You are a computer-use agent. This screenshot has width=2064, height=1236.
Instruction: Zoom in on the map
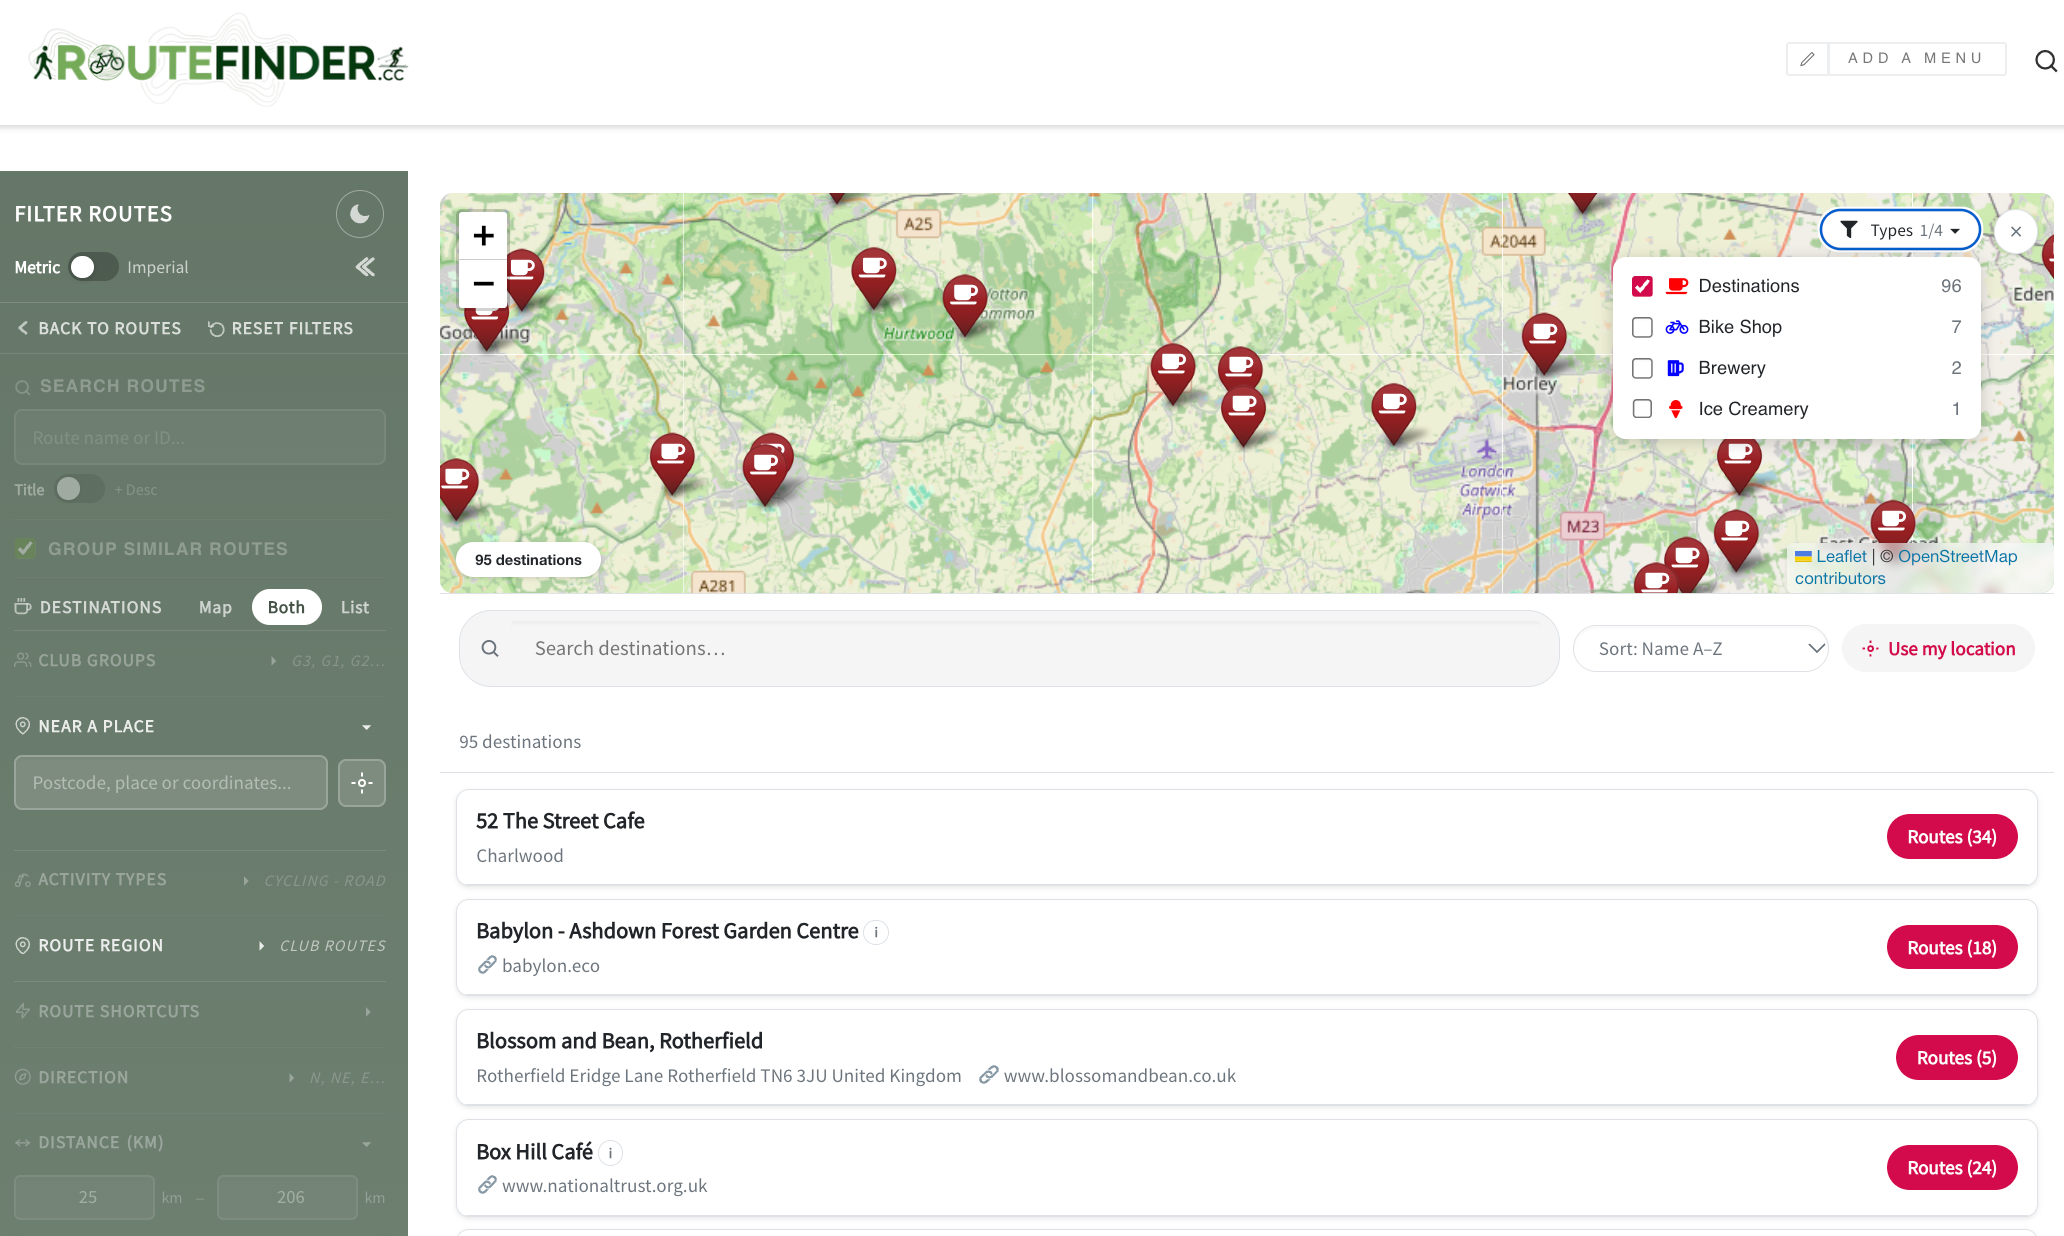483,236
